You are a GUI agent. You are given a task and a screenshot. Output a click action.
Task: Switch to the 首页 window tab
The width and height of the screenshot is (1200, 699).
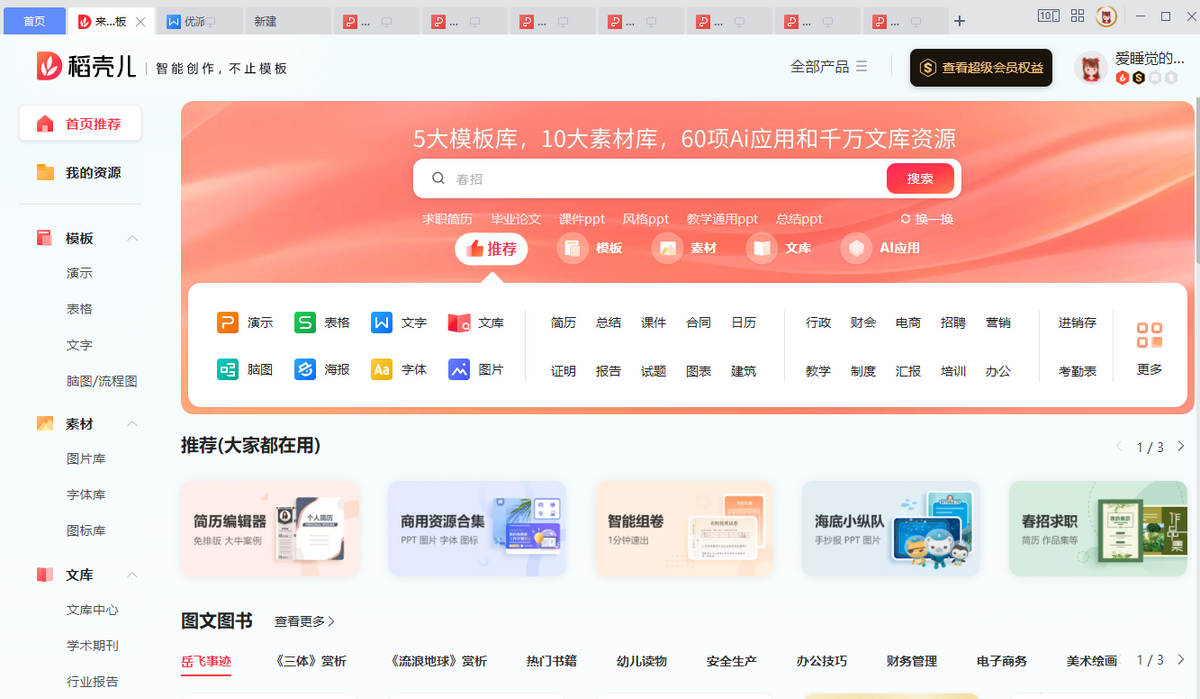pos(34,21)
